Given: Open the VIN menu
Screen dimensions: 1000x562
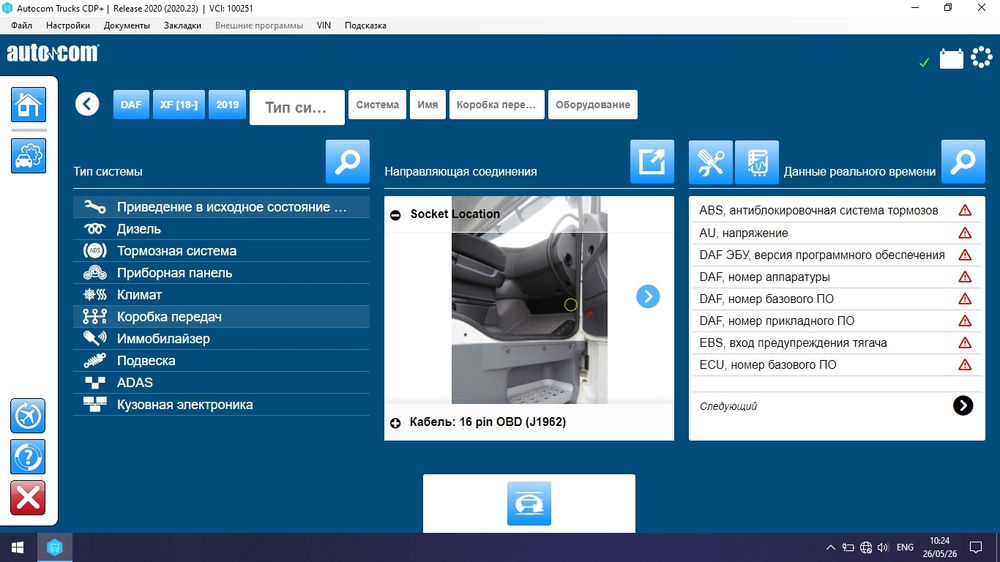Looking at the screenshot, I should tap(324, 26).
